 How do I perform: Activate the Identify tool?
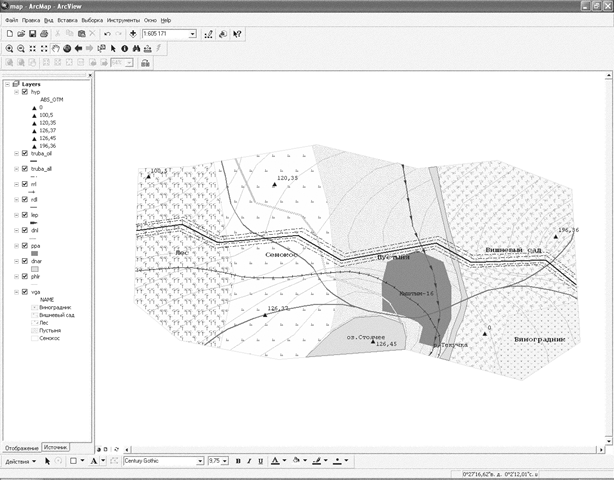[123, 48]
